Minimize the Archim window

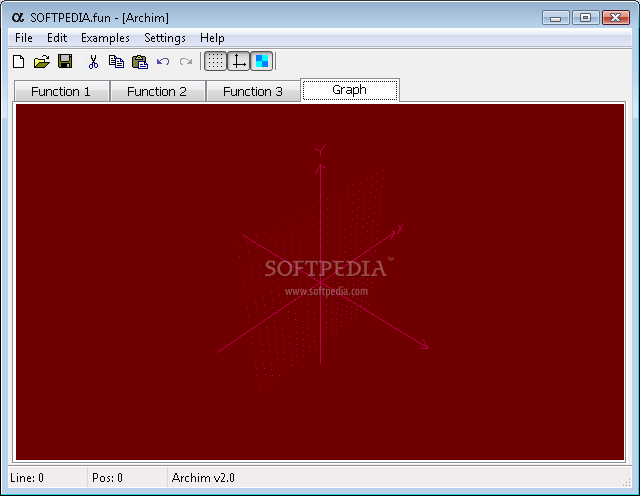556,18
